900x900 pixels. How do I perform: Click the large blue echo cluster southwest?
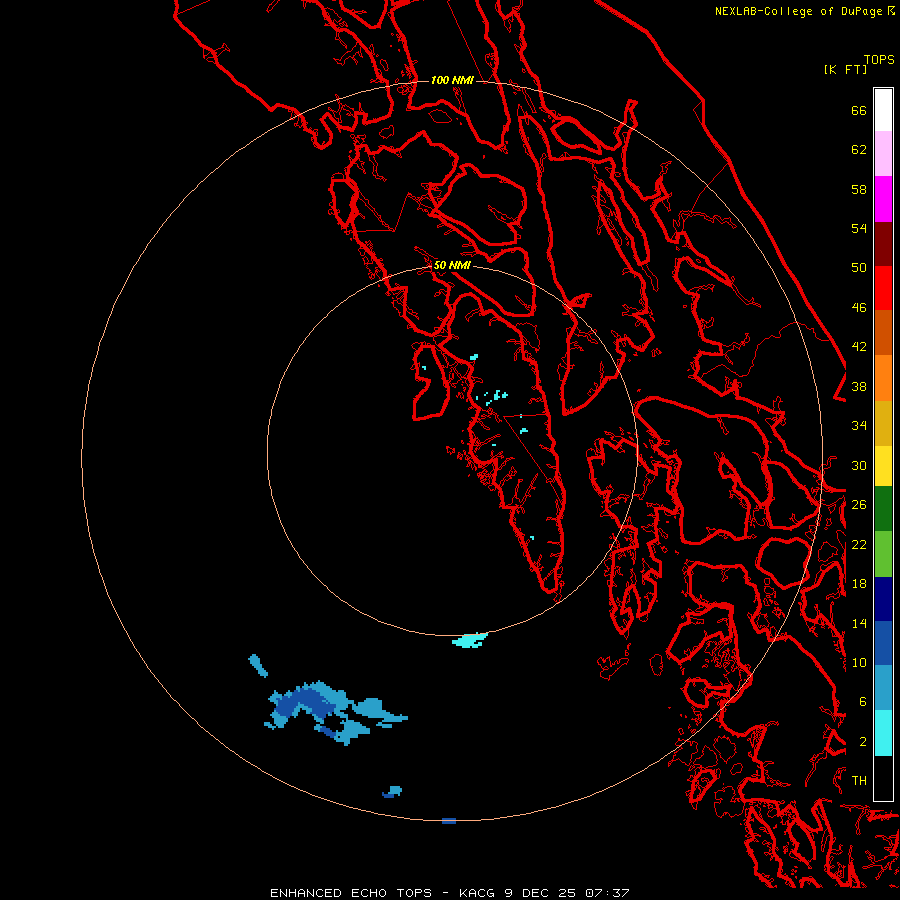pos(336,712)
